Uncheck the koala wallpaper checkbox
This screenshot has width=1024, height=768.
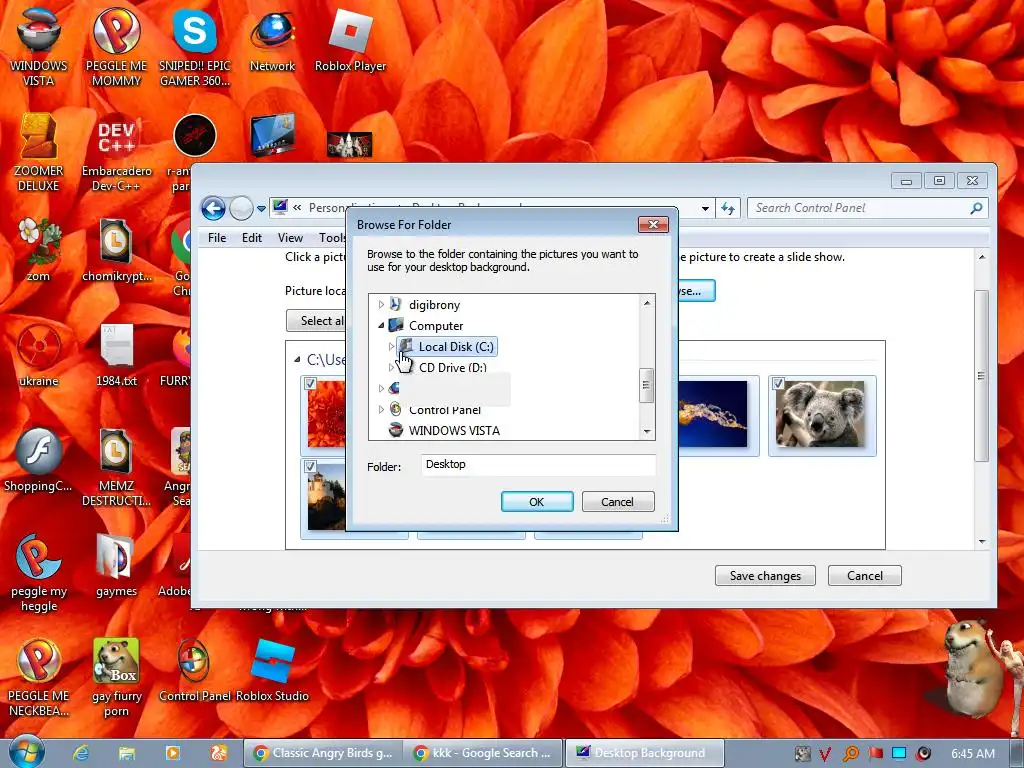point(778,383)
